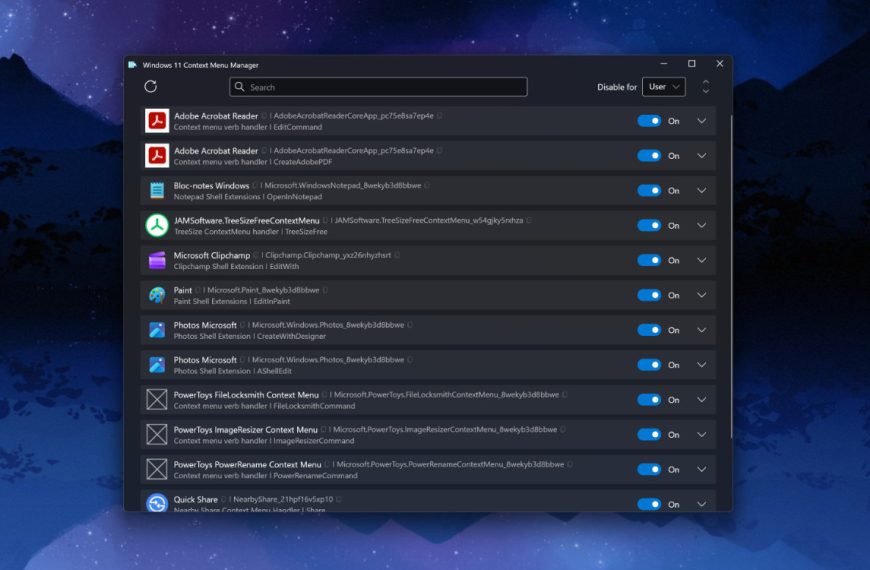Click 'AdobeAcrobatReaderCoreApp_pc75e8sa7ep4e' text in EditCommand row
The image size is (870, 570).
pos(353,116)
